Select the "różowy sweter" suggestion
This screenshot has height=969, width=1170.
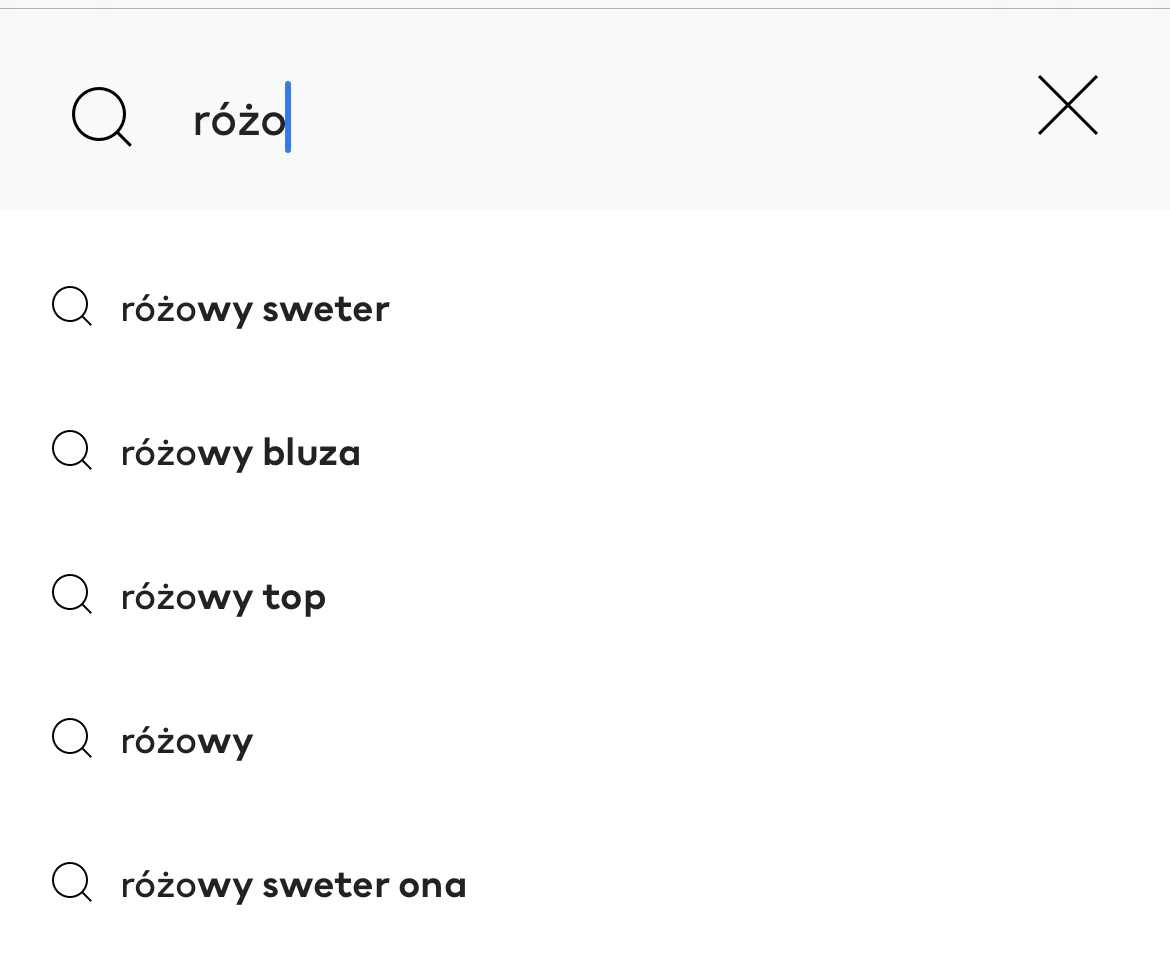point(585,308)
